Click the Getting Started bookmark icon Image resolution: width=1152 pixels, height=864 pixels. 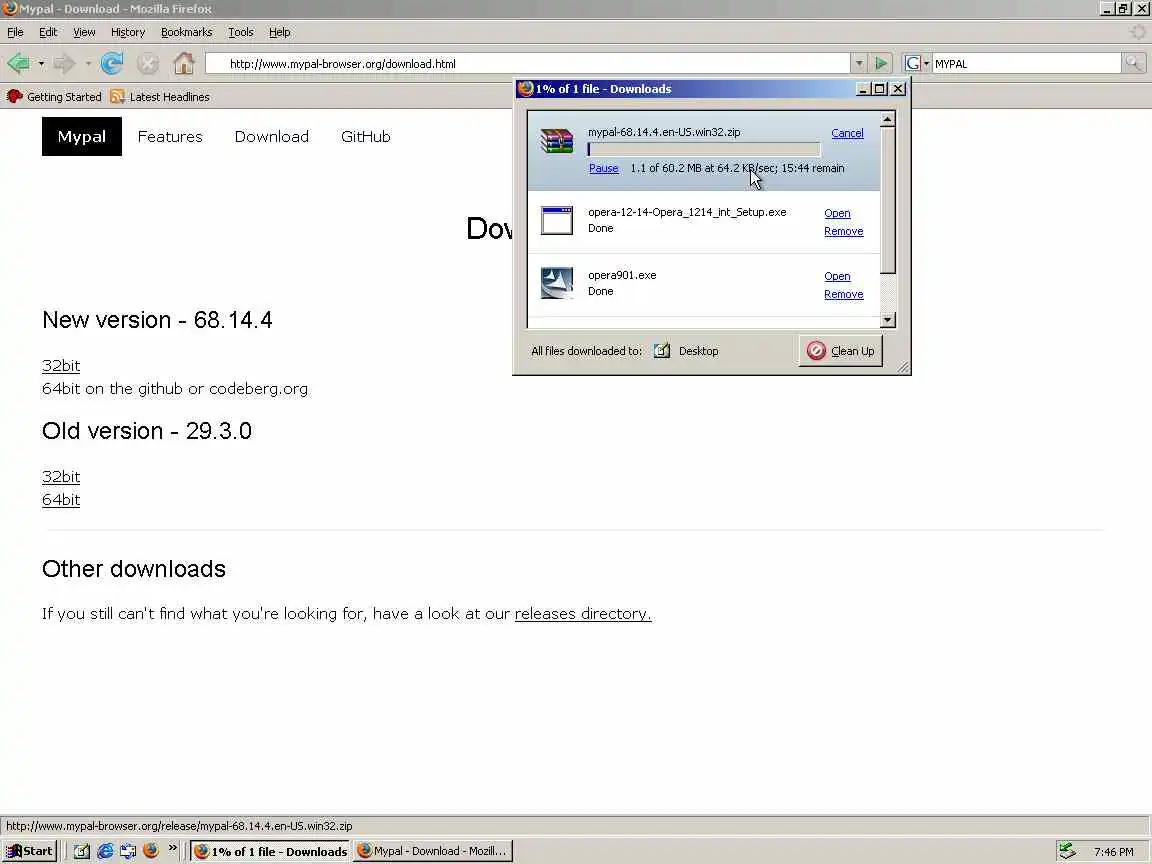coord(14,96)
